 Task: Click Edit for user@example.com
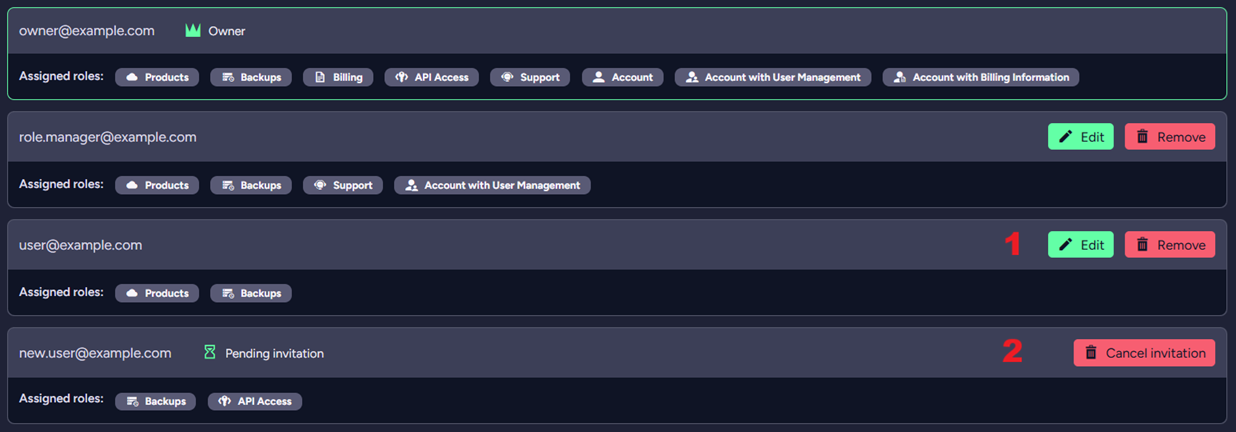(x=1080, y=245)
